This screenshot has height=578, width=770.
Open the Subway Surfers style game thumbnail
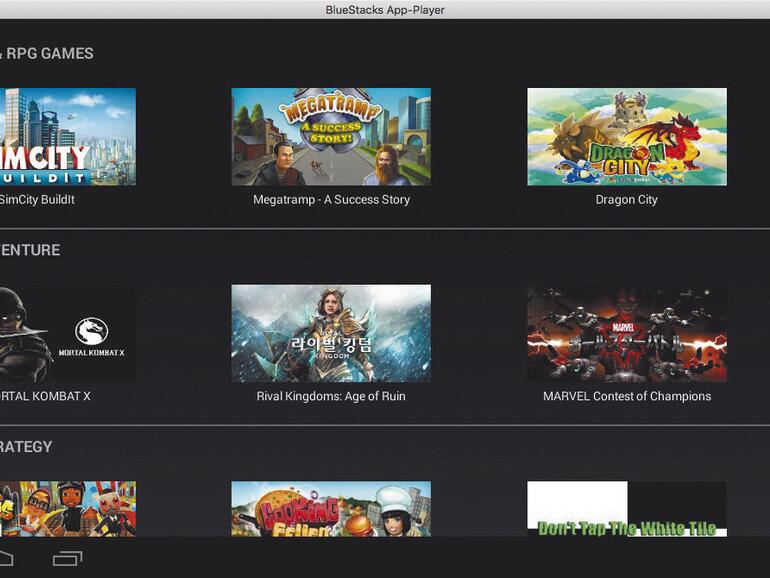pos(68,509)
